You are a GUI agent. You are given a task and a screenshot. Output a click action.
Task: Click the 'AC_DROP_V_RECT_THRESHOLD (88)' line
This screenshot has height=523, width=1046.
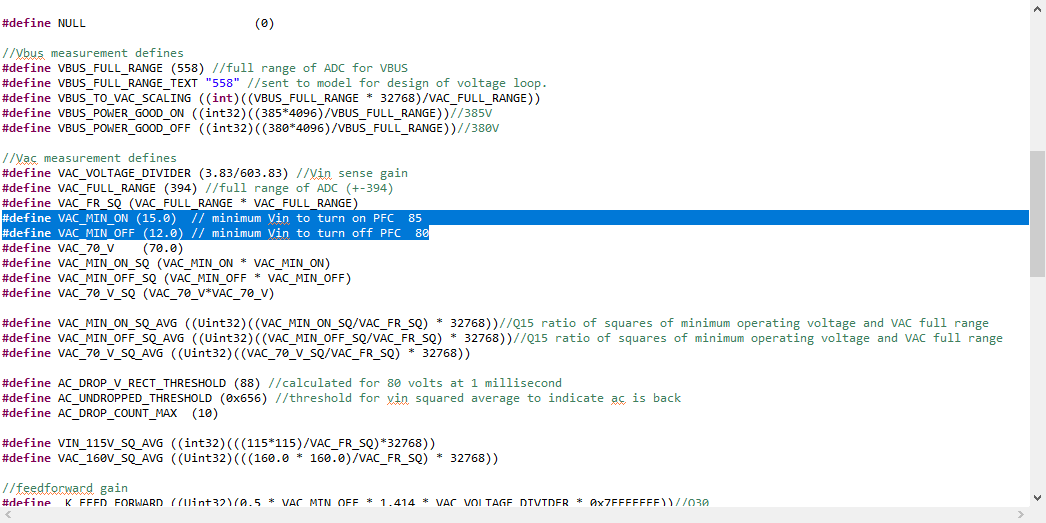[282, 383]
